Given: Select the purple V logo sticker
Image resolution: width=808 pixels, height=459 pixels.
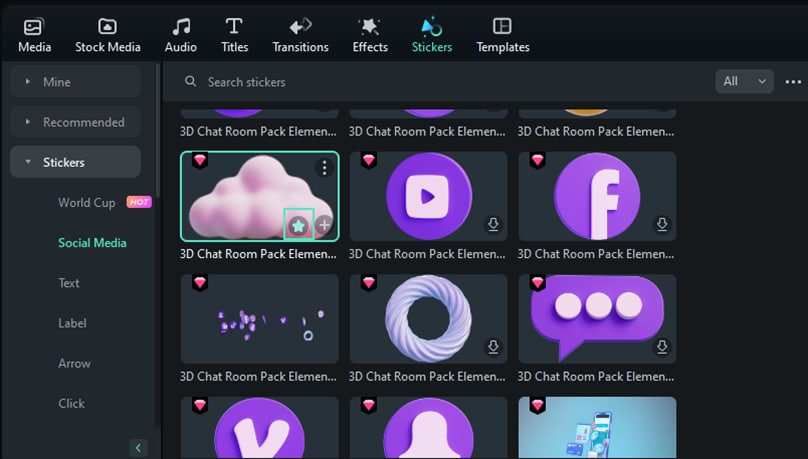Looking at the screenshot, I should point(259,428).
